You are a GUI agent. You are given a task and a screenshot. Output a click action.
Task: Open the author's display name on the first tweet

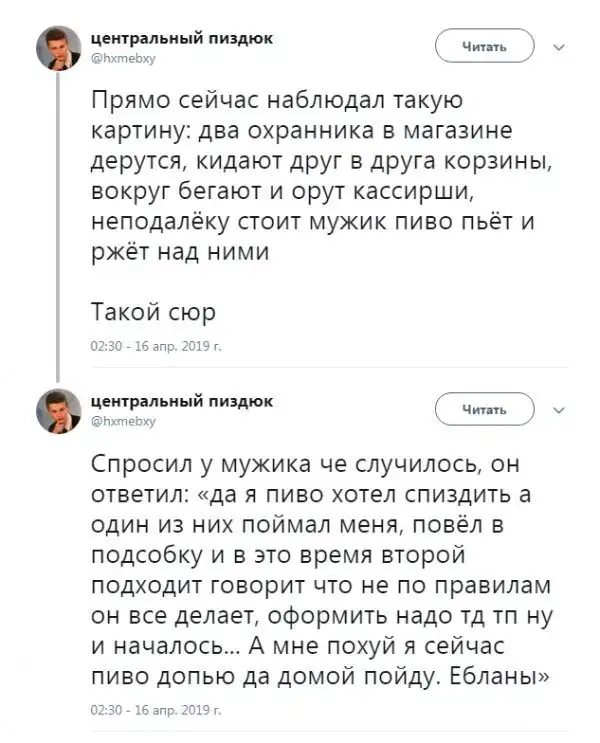pos(181,37)
